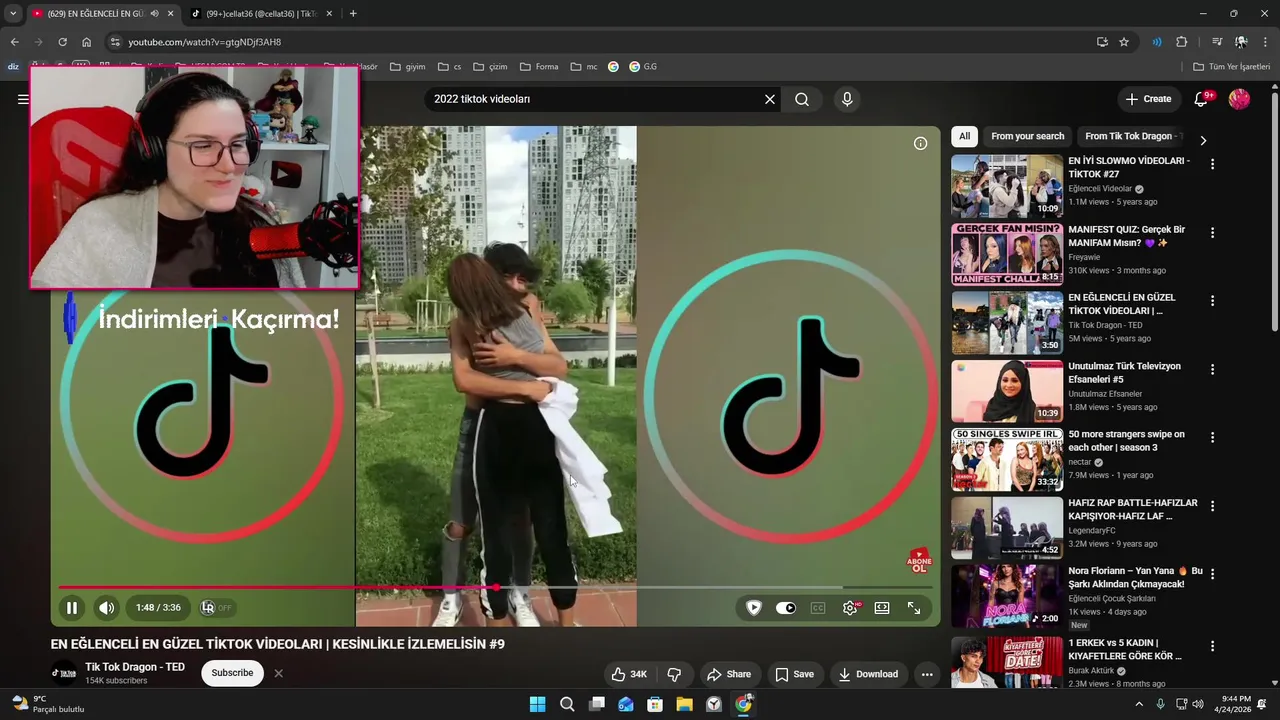Screen dimensions: 1280x720
Task: Clear the YouTube search box text
Action: coord(769,99)
